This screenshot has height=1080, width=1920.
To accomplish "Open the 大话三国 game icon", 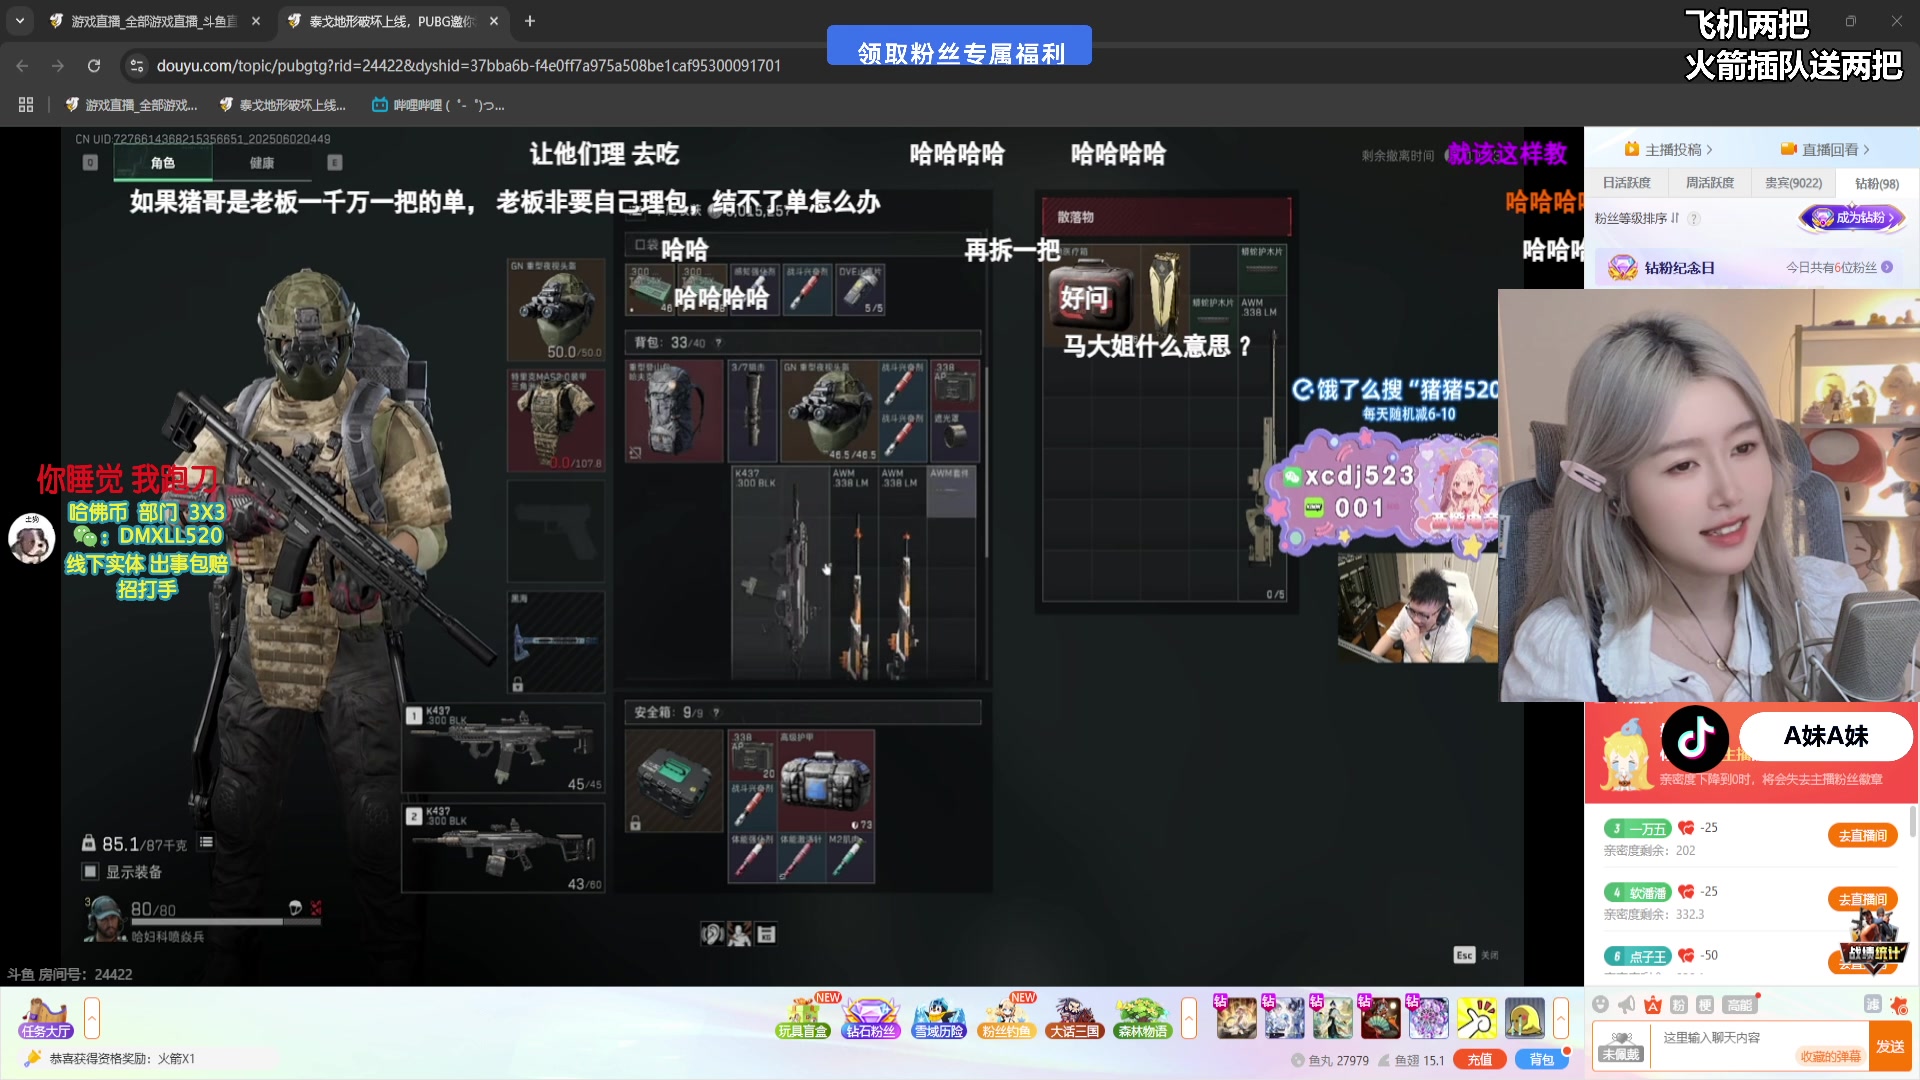I will (x=1074, y=1018).
